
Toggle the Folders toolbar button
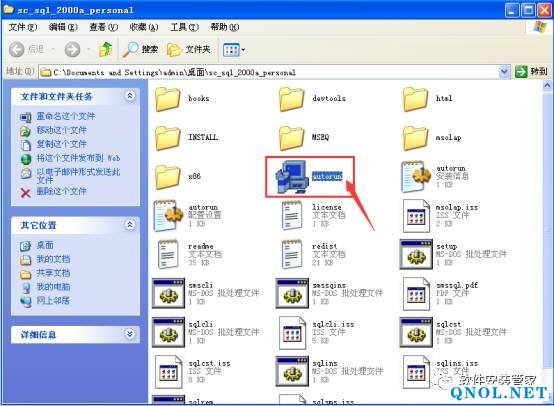[189, 49]
